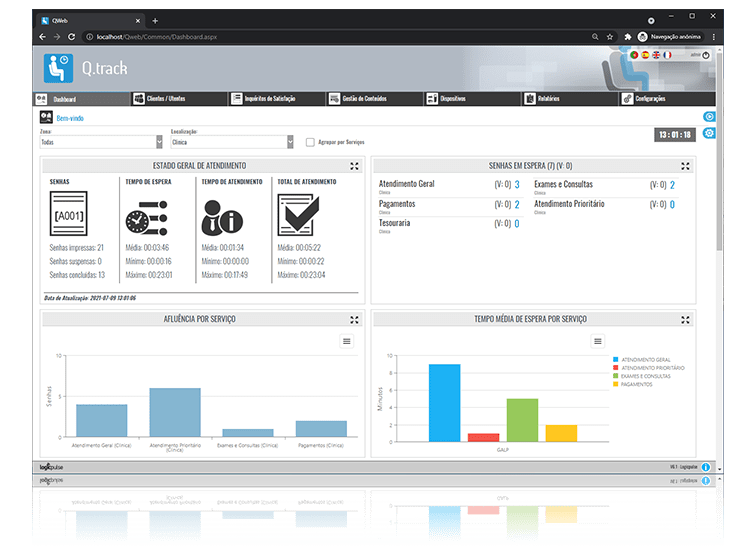
Task: Toggle Exames e Consultas series in legend
Action: point(645,376)
